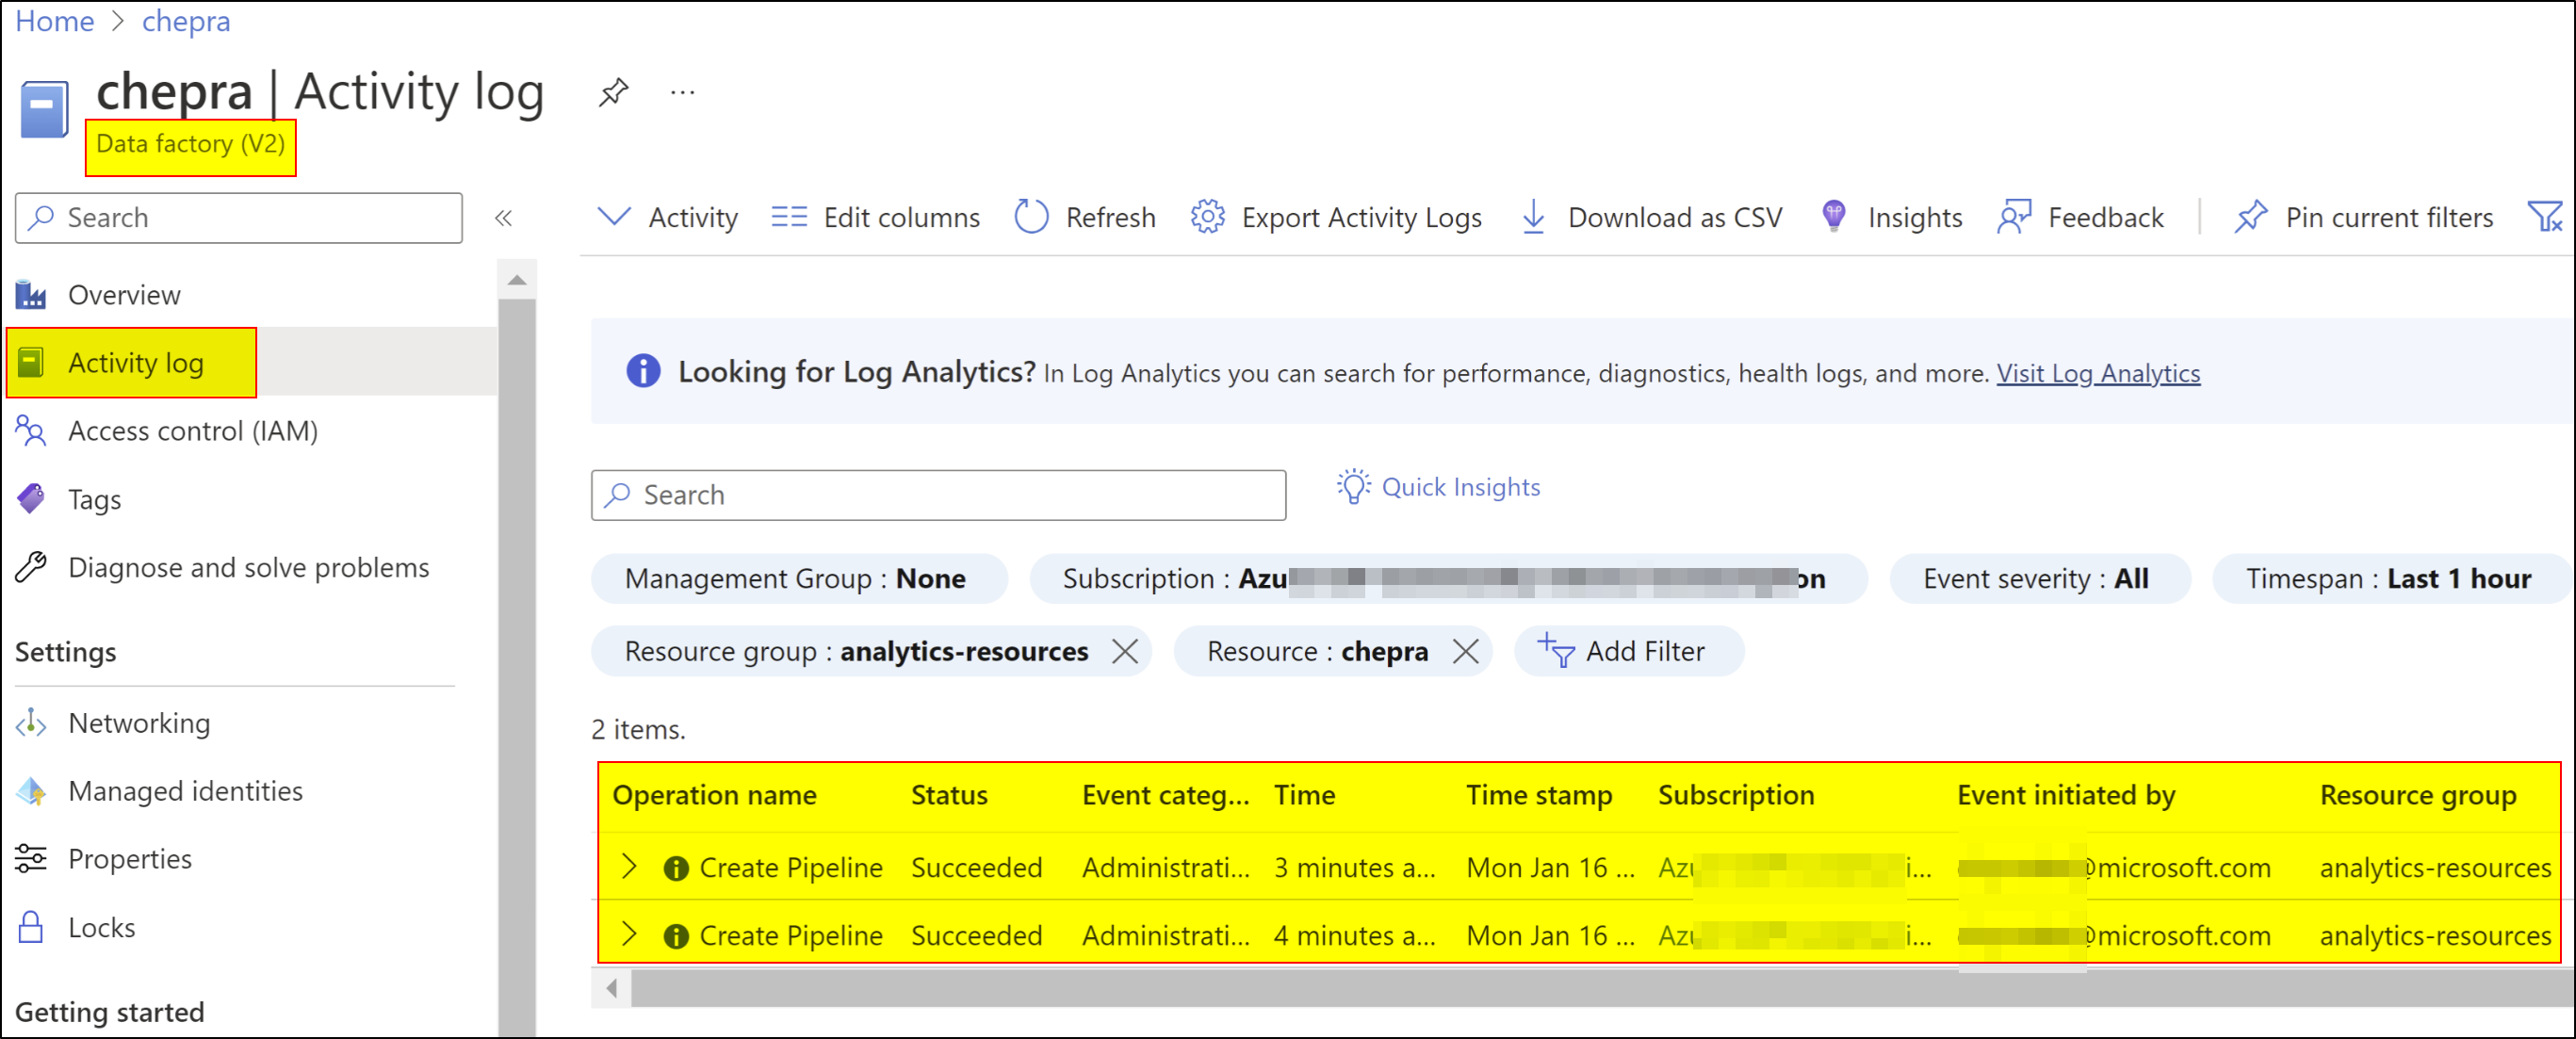Click the table horizontal scrollbar left arrow

pyautogui.click(x=612, y=989)
